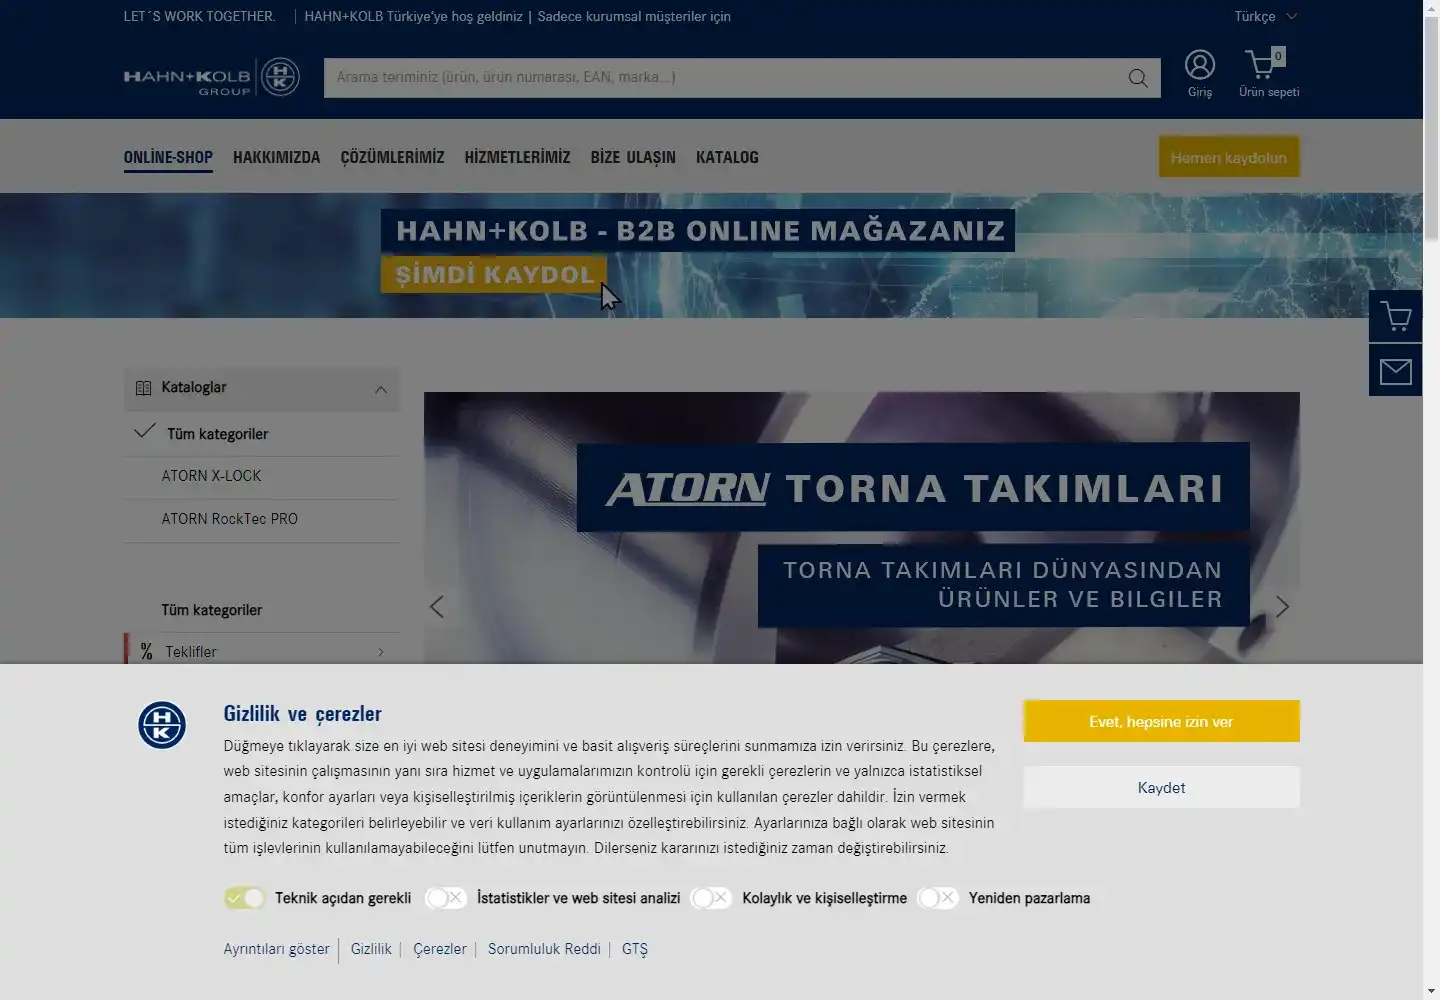Click the Gizlilik ve çerezler heading
This screenshot has width=1440, height=1000.
point(303,714)
